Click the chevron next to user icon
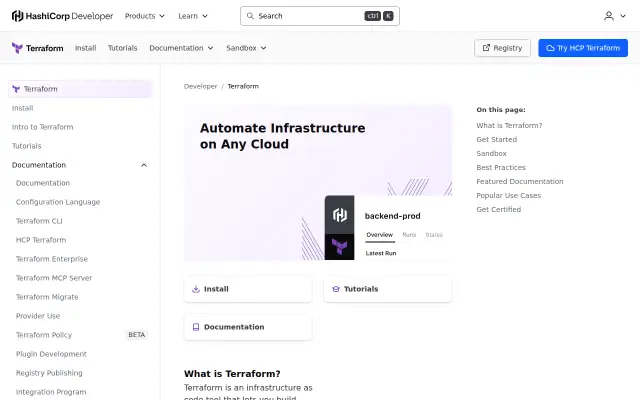Image resolution: width=640 pixels, height=400 pixels. (x=623, y=16)
